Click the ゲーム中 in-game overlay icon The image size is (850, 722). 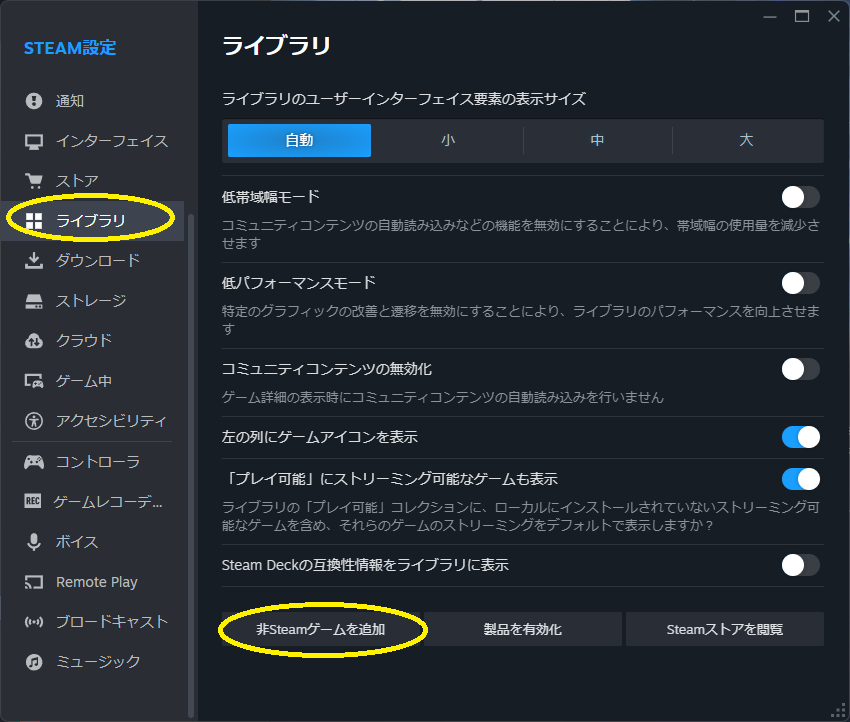[34, 381]
